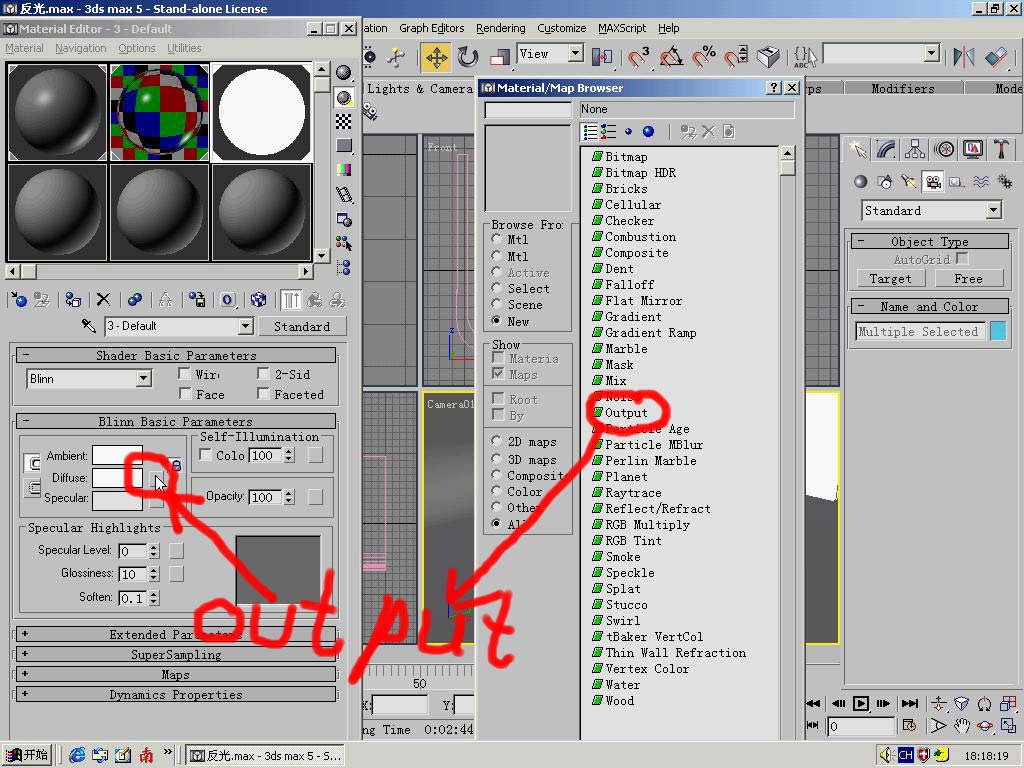Open the Standard category dropdown in Create panel

pyautogui.click(x=993, y=210)
